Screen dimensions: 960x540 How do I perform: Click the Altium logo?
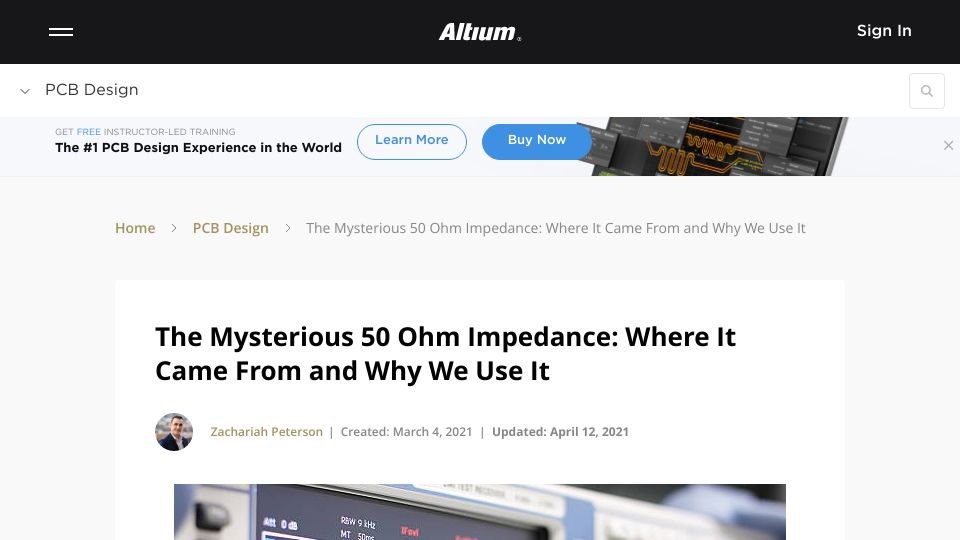(x=480, y=32)
